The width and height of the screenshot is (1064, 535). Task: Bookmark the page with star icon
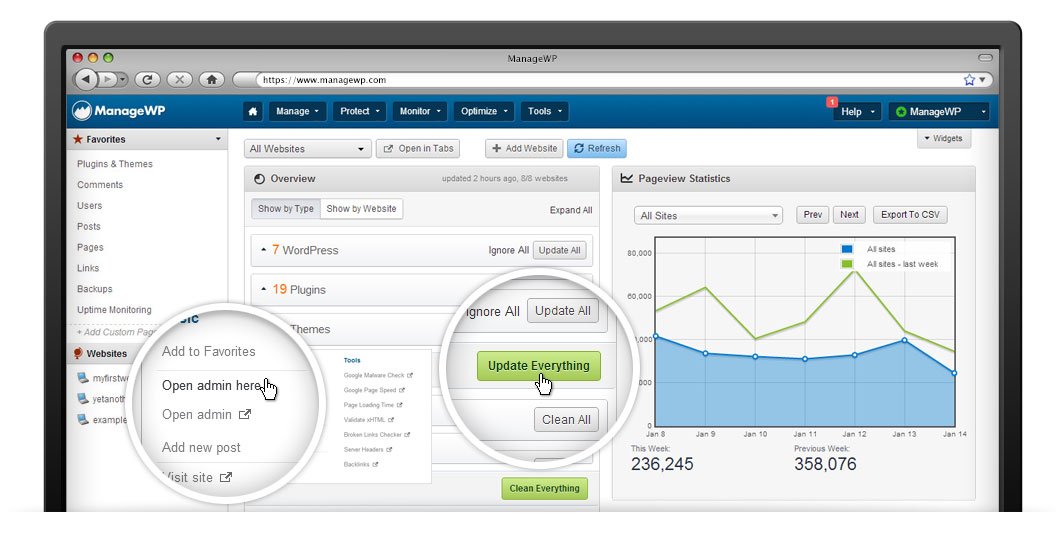(969, 79)
